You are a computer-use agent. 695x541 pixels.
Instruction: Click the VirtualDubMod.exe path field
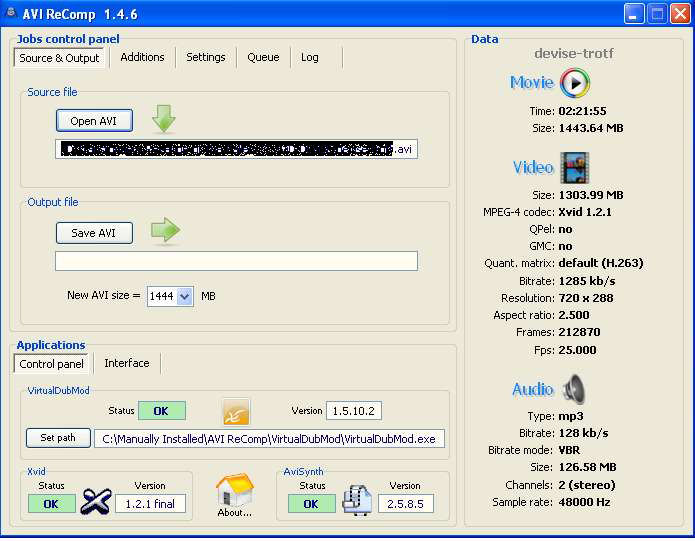click(x=269, y=439)
